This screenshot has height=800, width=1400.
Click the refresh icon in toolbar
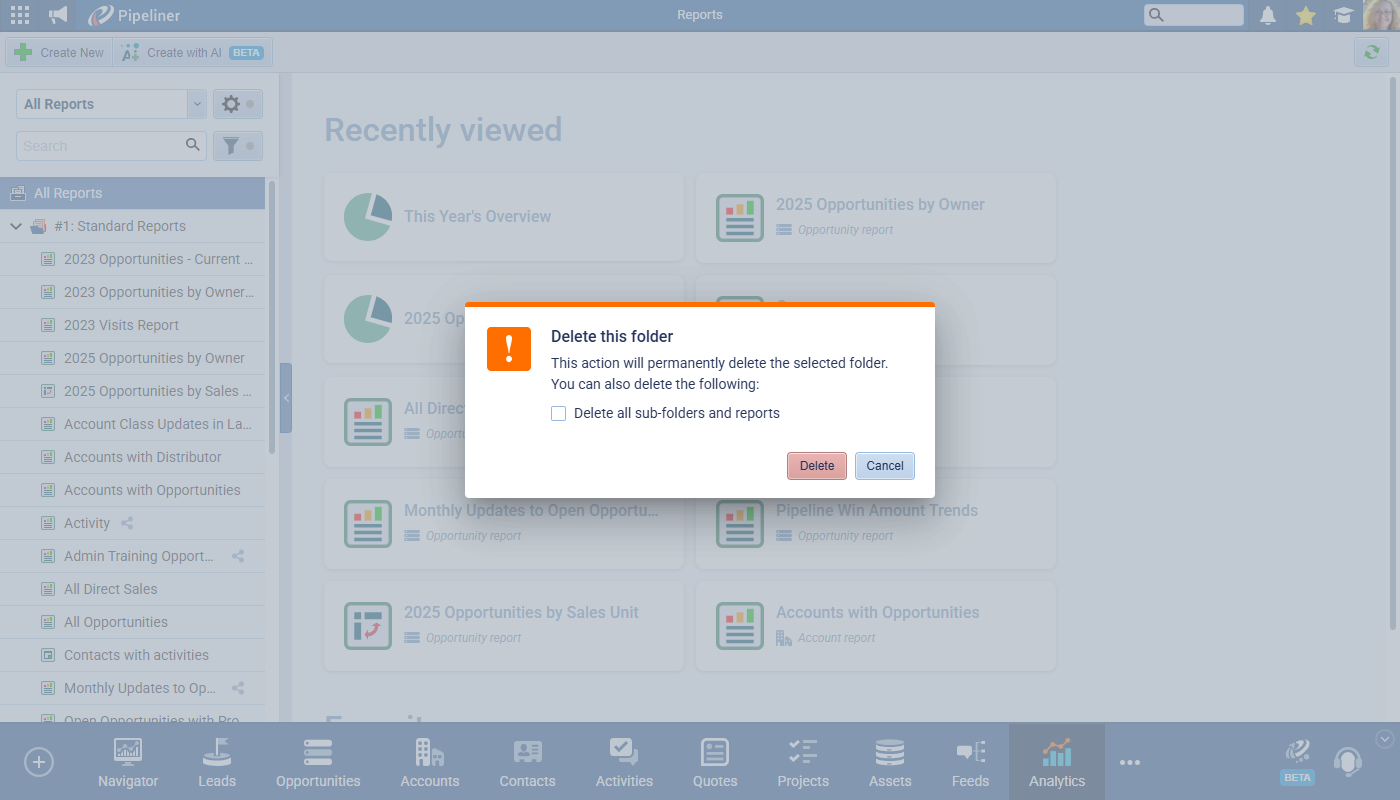pos(1371,52)
